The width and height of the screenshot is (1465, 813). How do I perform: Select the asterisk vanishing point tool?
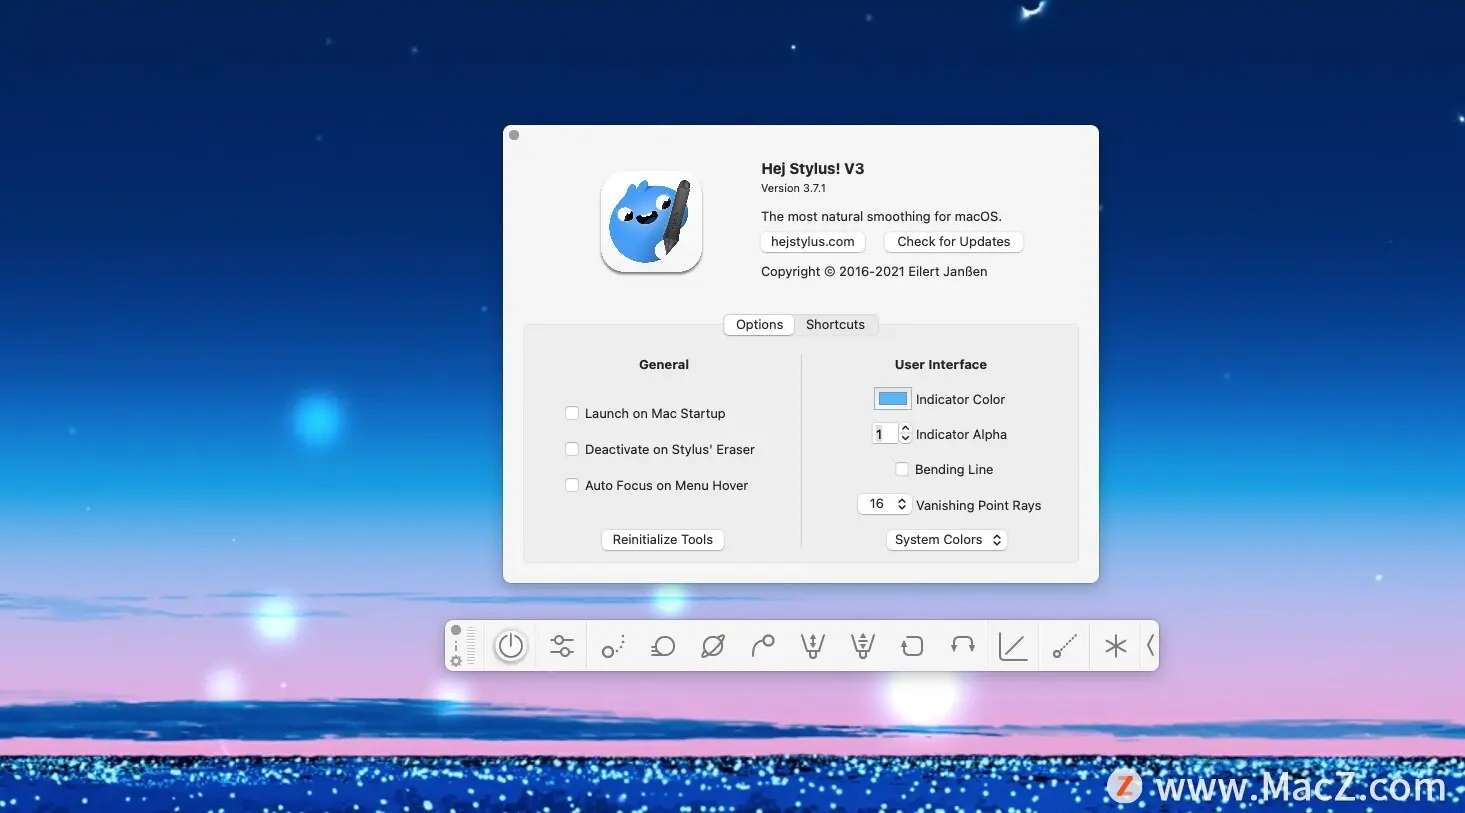point(1116,646)
